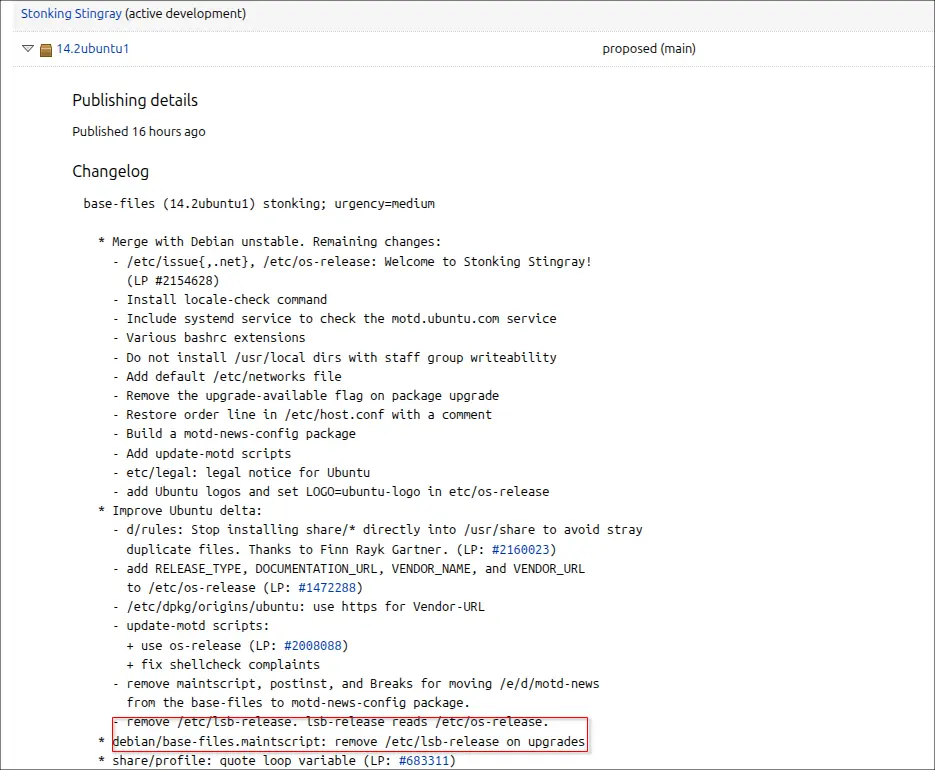This screenshot has width=935, height=770.
Task: Click the 'Various bashrc extensions' line
Action: tap(209, 338)
